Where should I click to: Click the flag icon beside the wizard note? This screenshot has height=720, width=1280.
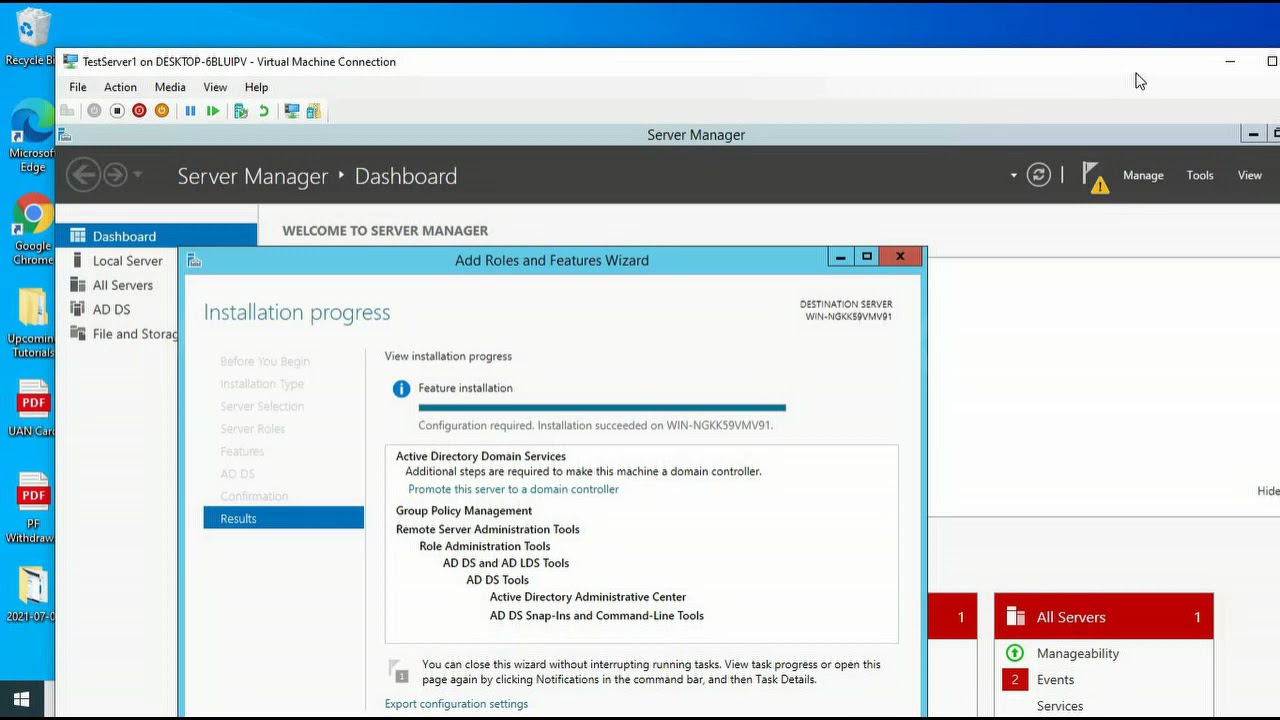[x=398, y=670]
